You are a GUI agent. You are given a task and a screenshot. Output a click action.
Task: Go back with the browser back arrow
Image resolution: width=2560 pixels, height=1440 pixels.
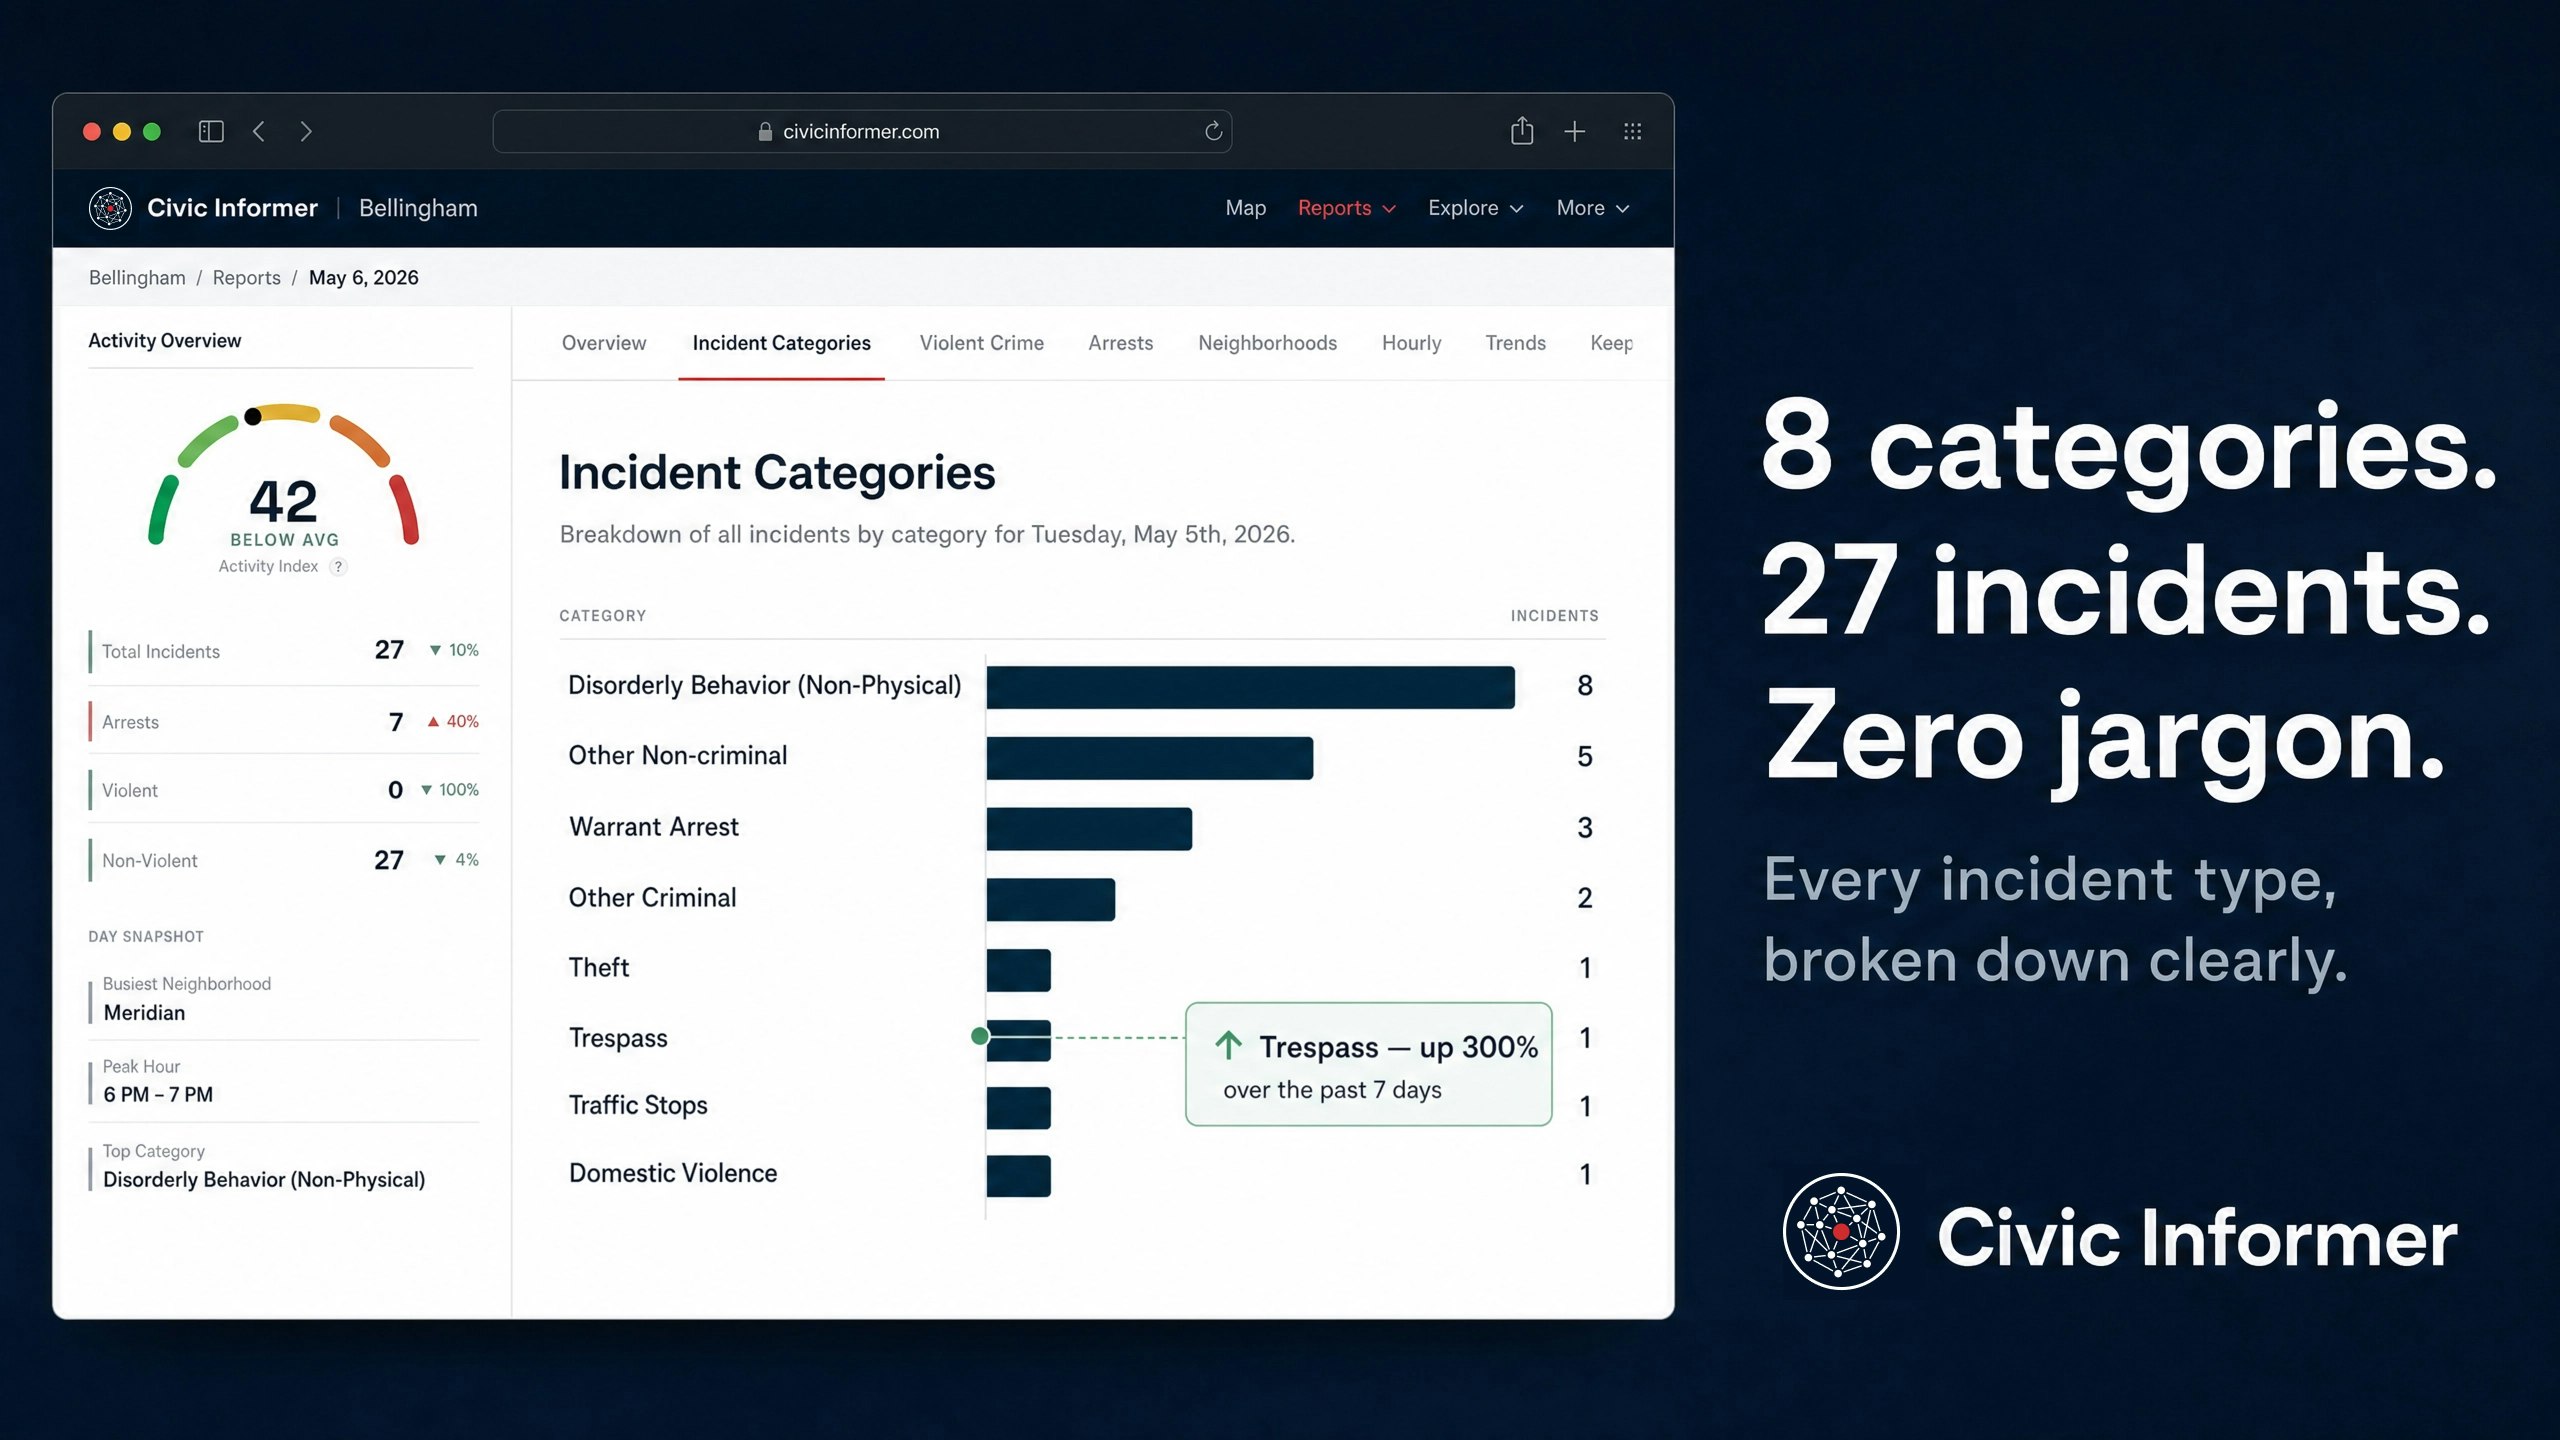click(x=259, y=131)
